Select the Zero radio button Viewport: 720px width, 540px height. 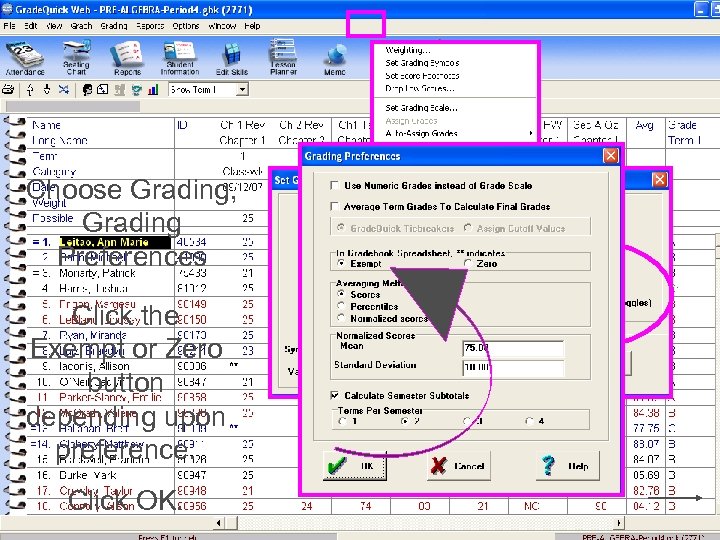[x=468, y=263]
